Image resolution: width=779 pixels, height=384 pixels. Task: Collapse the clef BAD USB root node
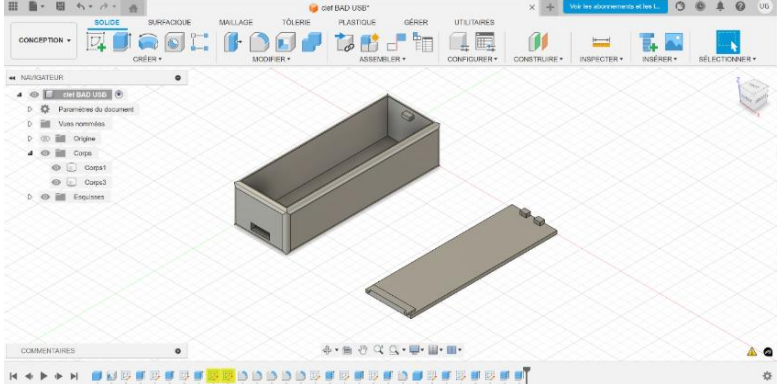click(x=19, y=94)
